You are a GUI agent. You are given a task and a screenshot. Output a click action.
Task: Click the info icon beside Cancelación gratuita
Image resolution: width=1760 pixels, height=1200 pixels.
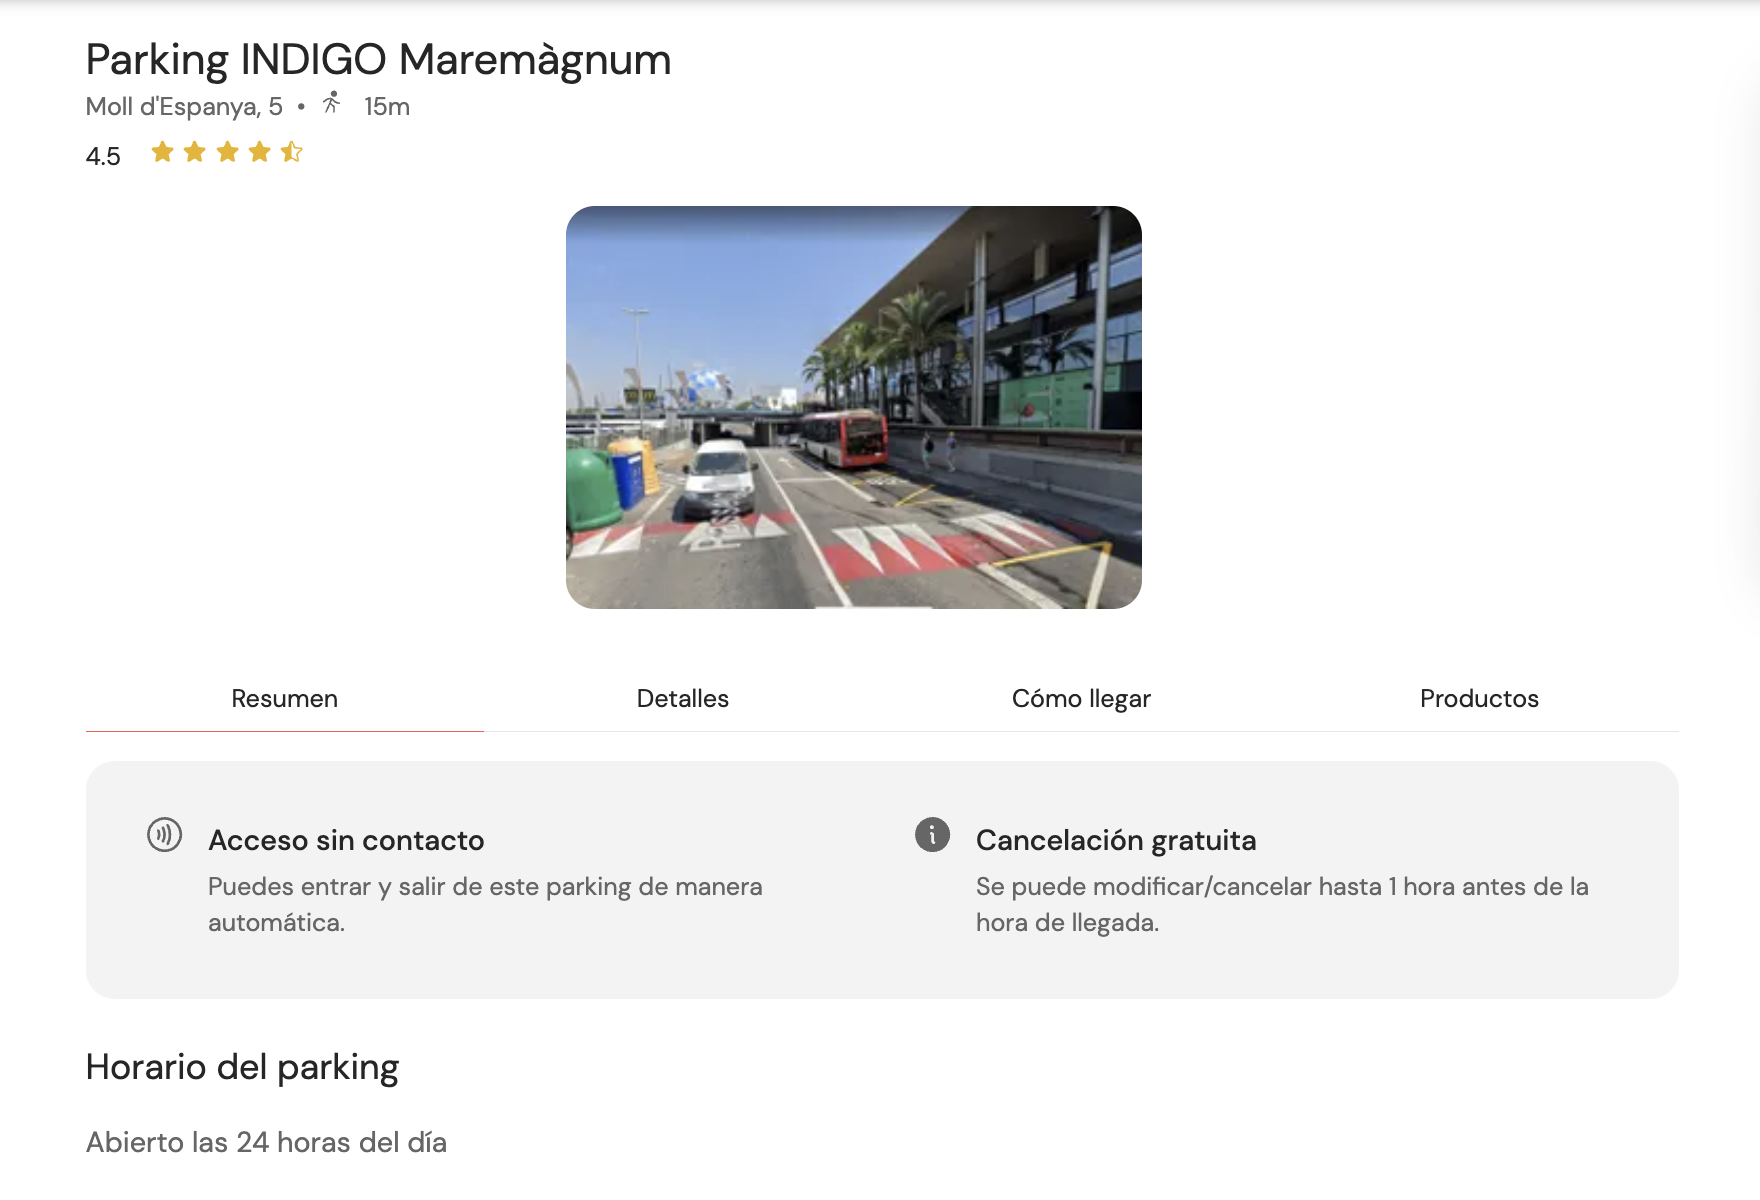[x=933, y=836]
